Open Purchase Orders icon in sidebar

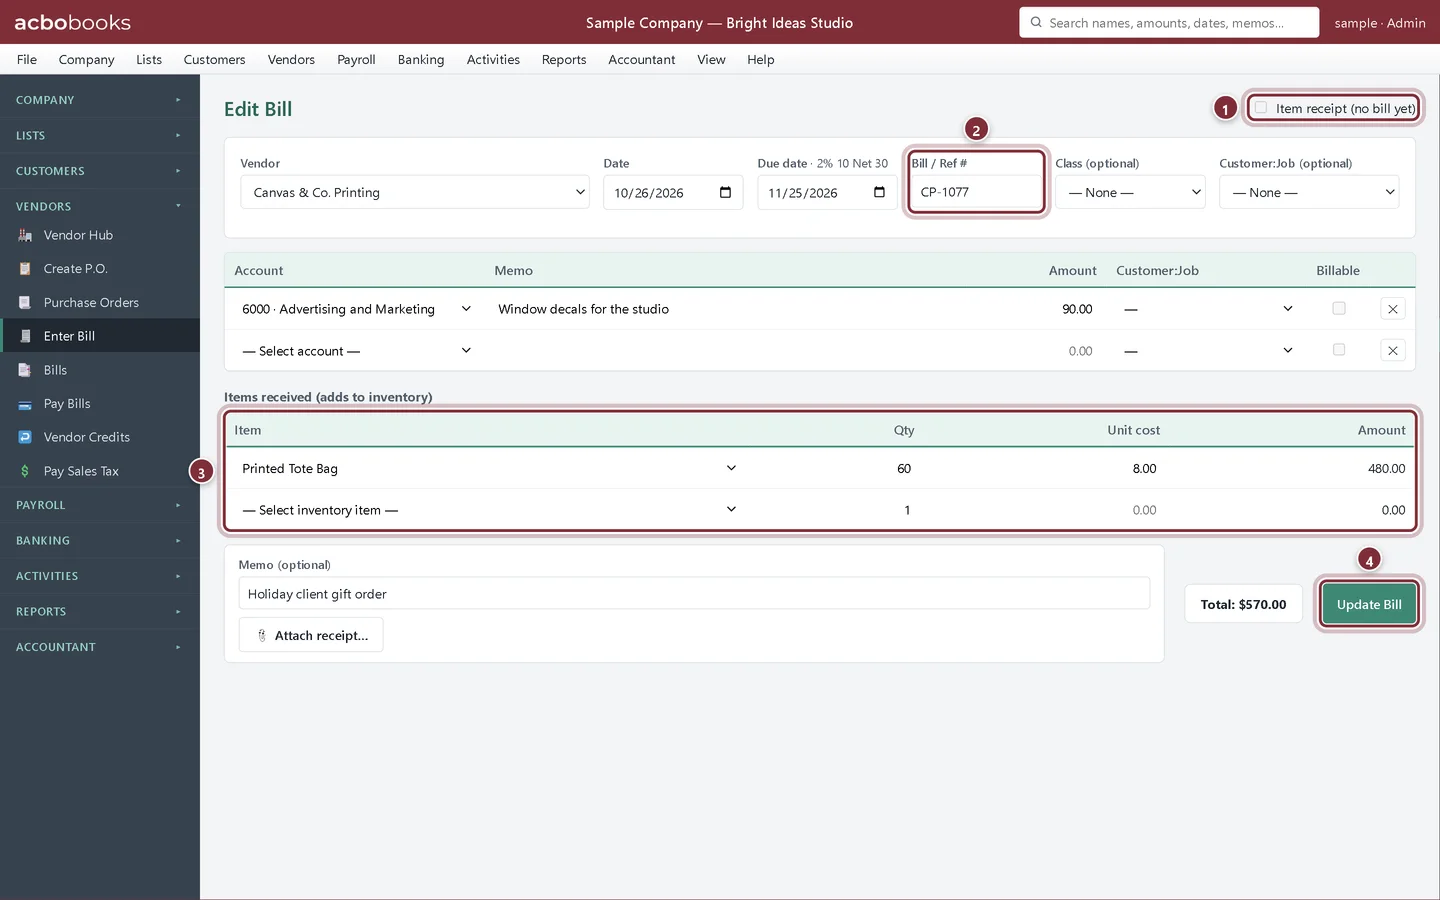click(x=25, y=303)
